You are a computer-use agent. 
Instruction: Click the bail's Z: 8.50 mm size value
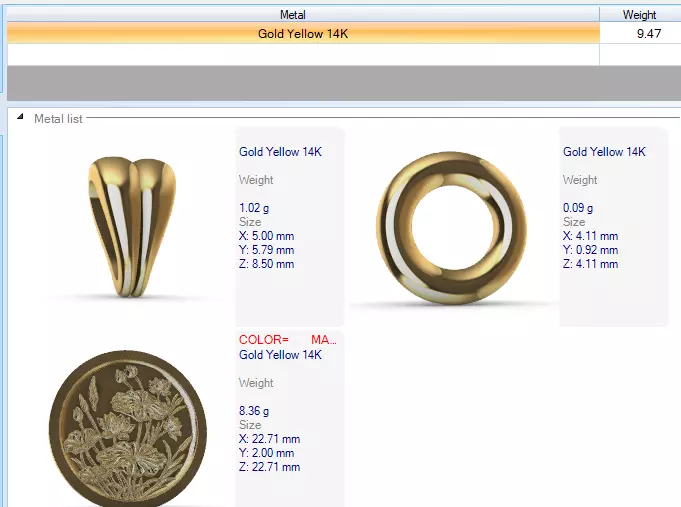click(x=266, y=264)
